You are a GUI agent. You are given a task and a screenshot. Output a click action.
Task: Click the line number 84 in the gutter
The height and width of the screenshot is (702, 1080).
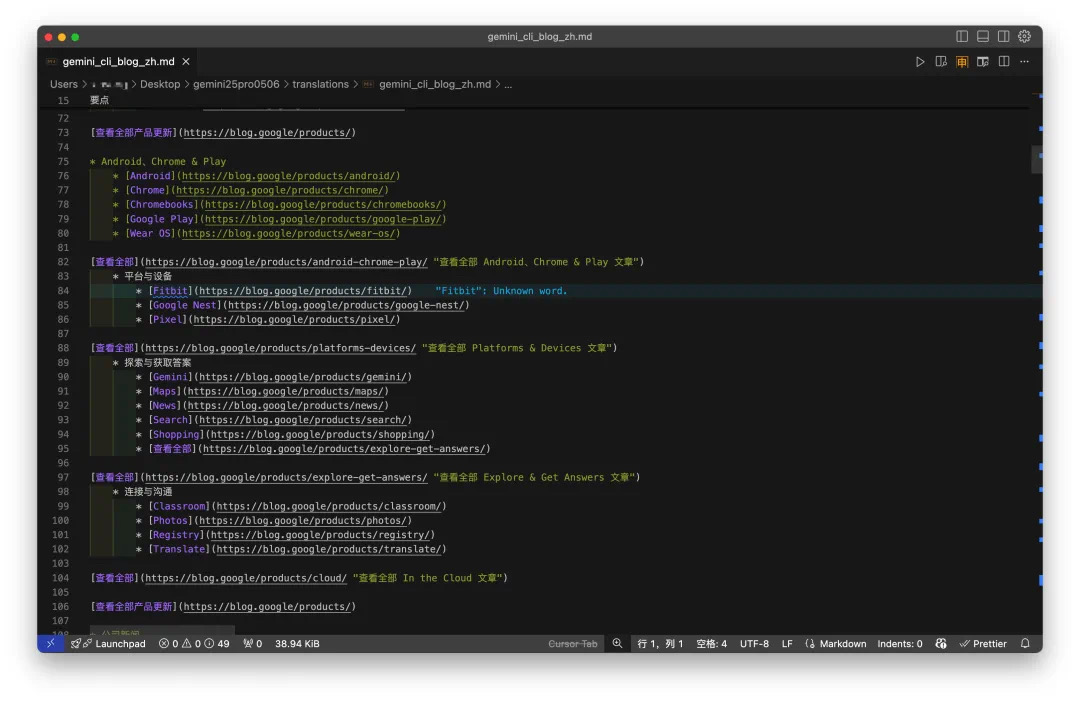coord(63,291)
